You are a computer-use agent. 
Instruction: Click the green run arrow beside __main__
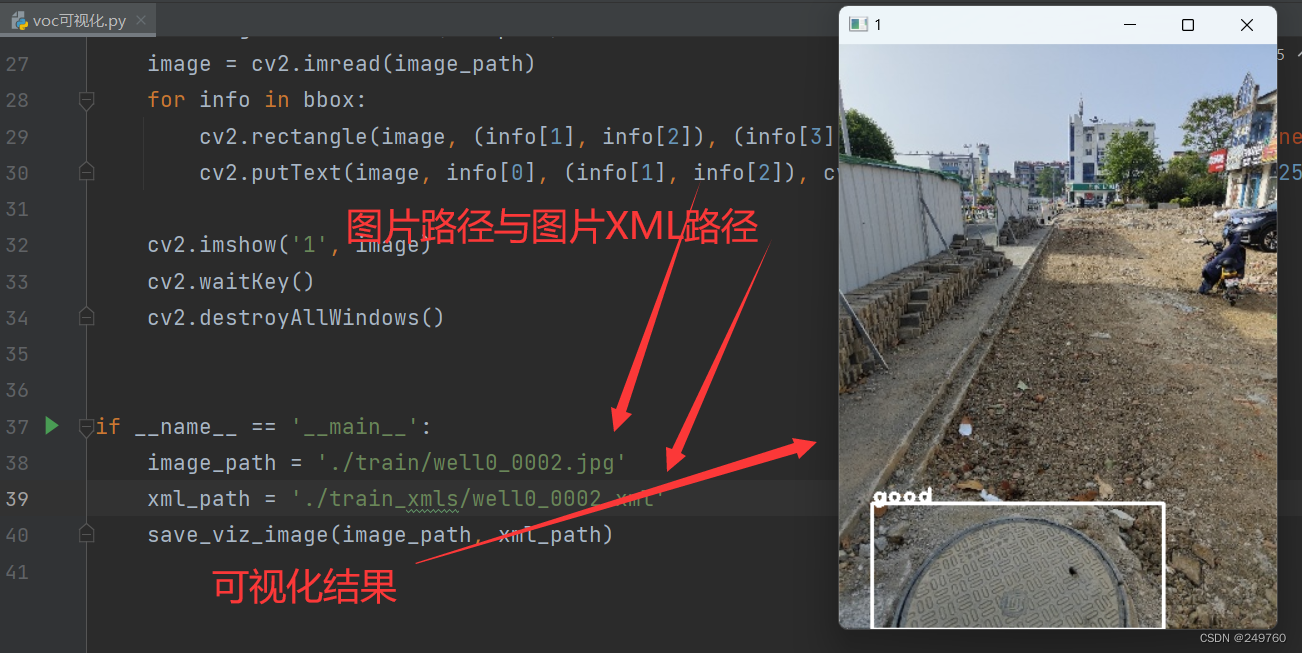click(52, 426)
